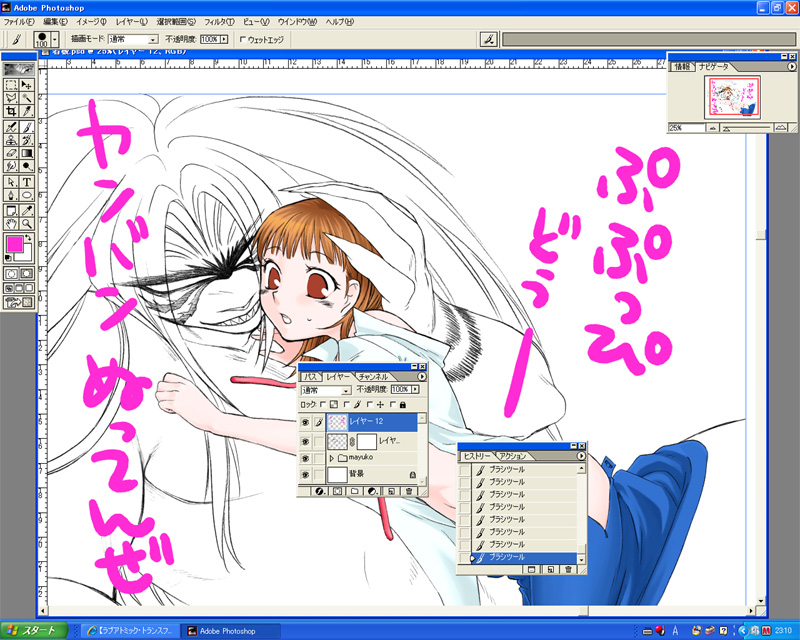
Task: Select the Magic Wand tool
Action: pyautogui.click(x=27, y=98)
